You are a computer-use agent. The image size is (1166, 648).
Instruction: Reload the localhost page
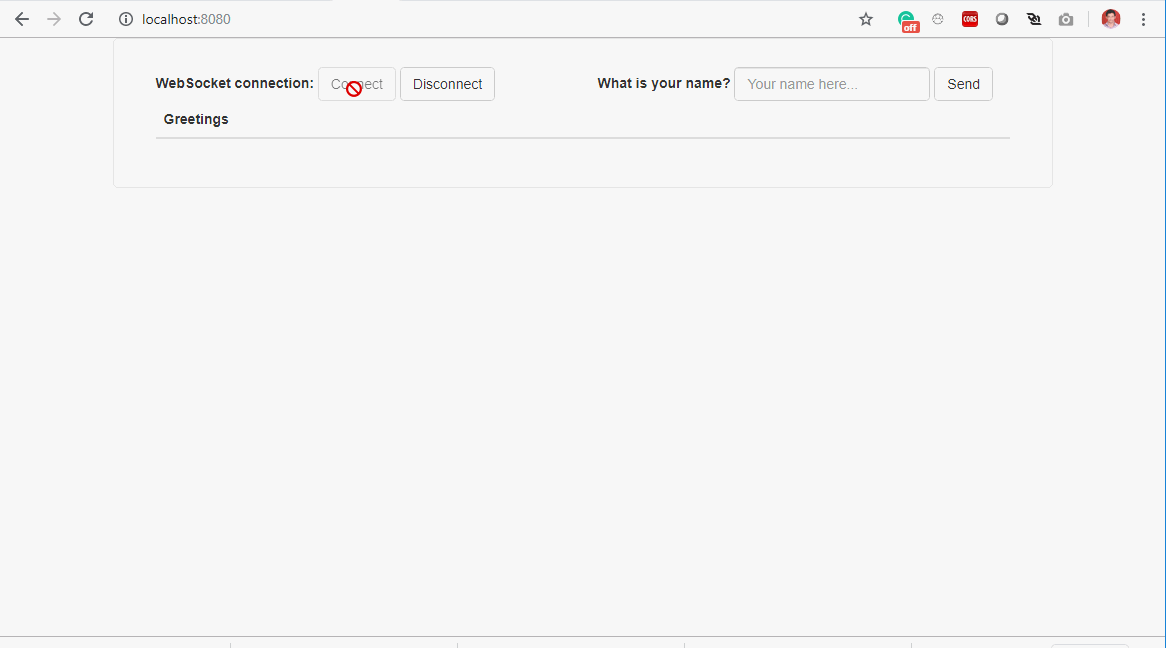(x=86, y=19)
